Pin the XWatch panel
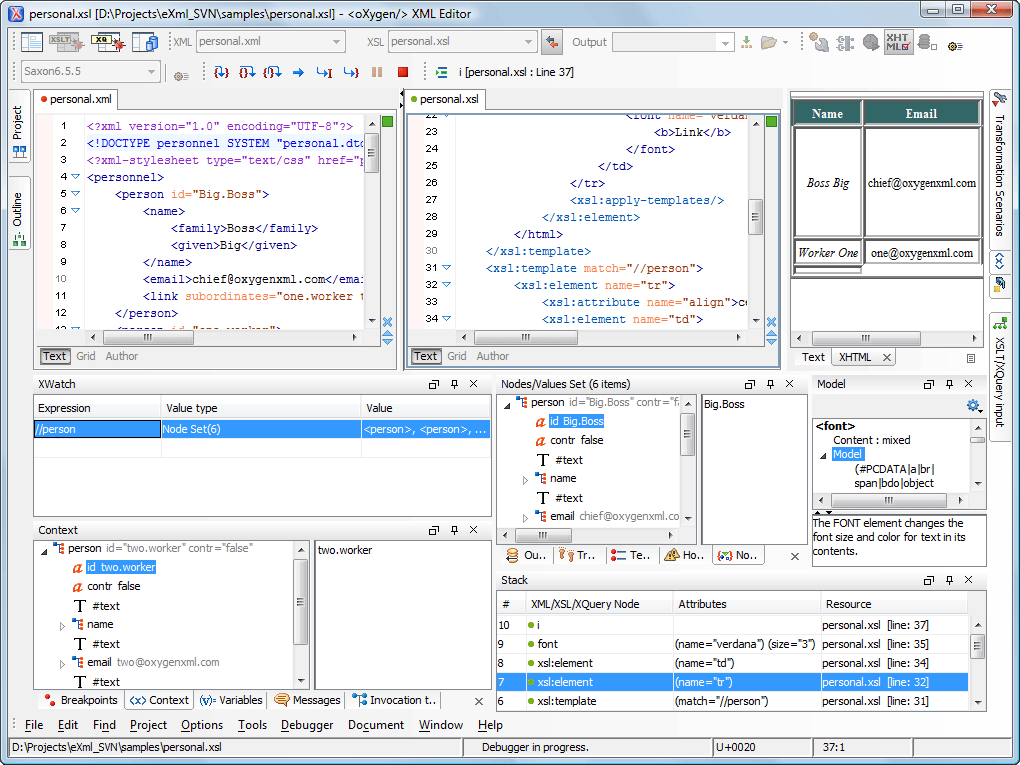The image size is (1020, 765). (x=454, y=384)
